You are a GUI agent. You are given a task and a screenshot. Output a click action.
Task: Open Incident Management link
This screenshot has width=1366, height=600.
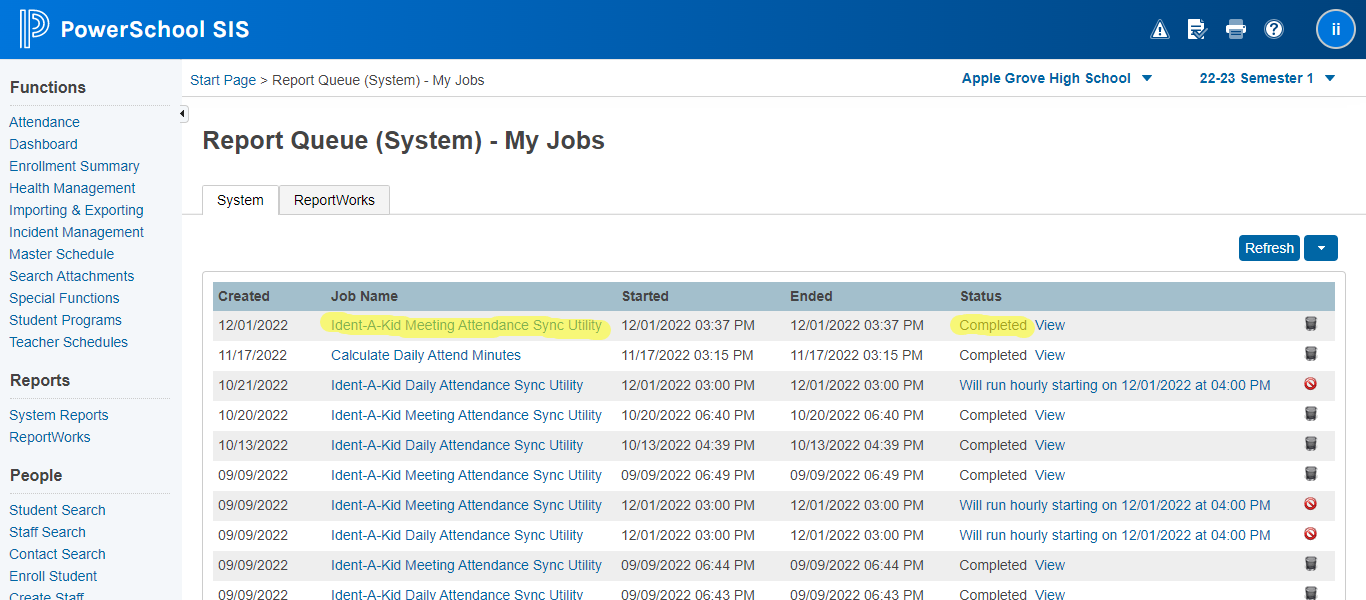click(76, 232)
